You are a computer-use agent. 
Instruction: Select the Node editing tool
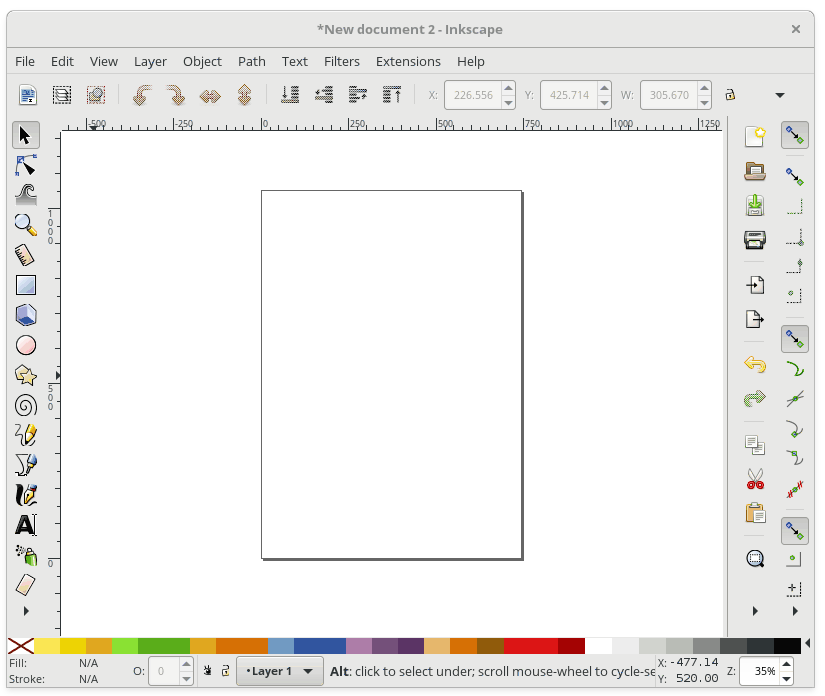(26, 165)
